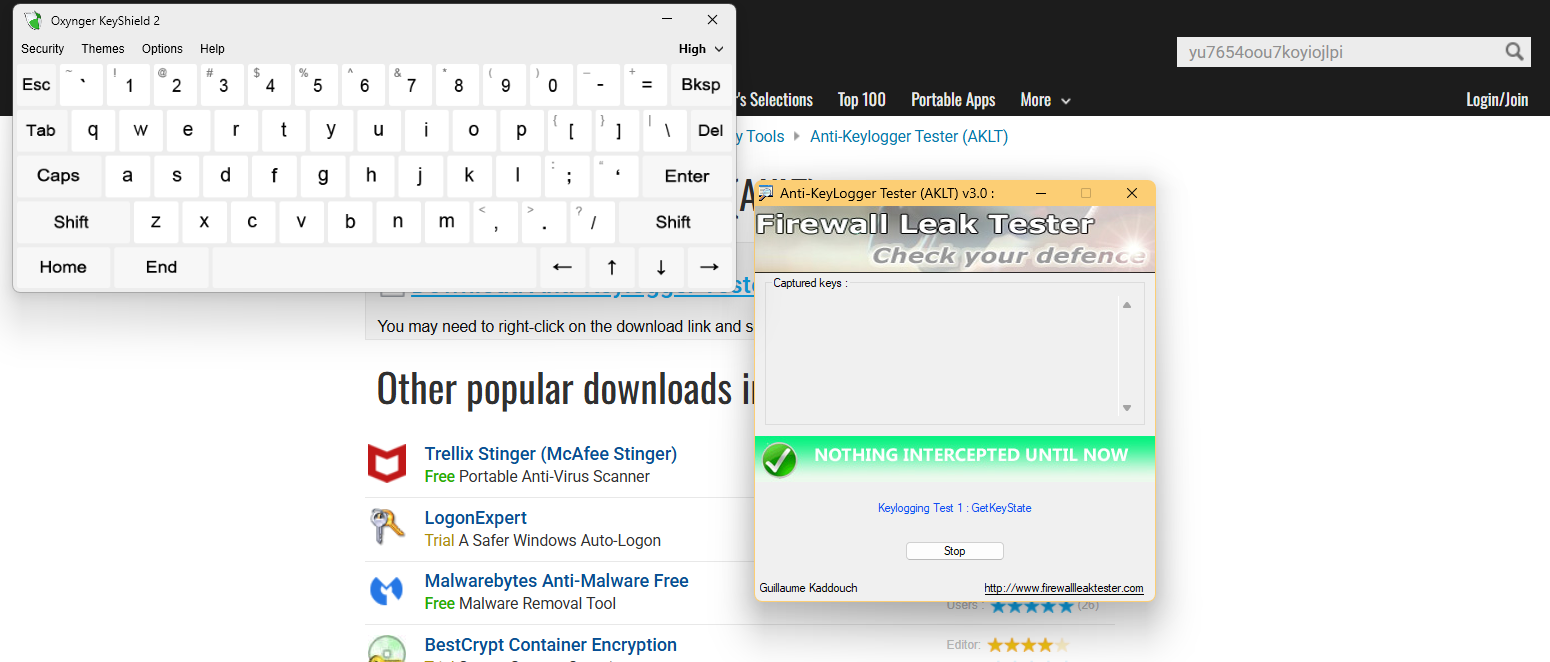1550x662 pixels.
Task: Click the 5 key on KeyShield
Action: tap(315, 85)
